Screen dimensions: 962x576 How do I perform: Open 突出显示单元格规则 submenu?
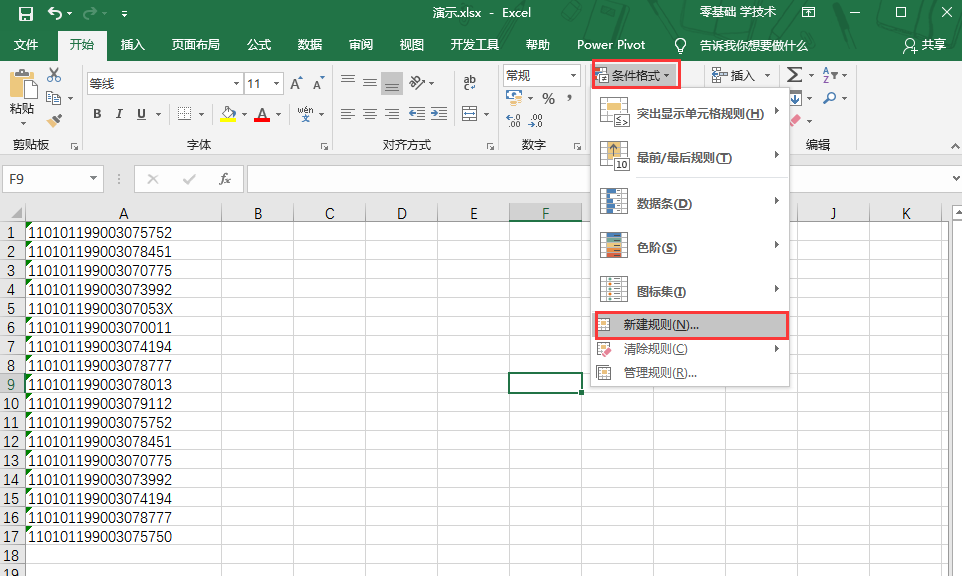coord(690,113)
